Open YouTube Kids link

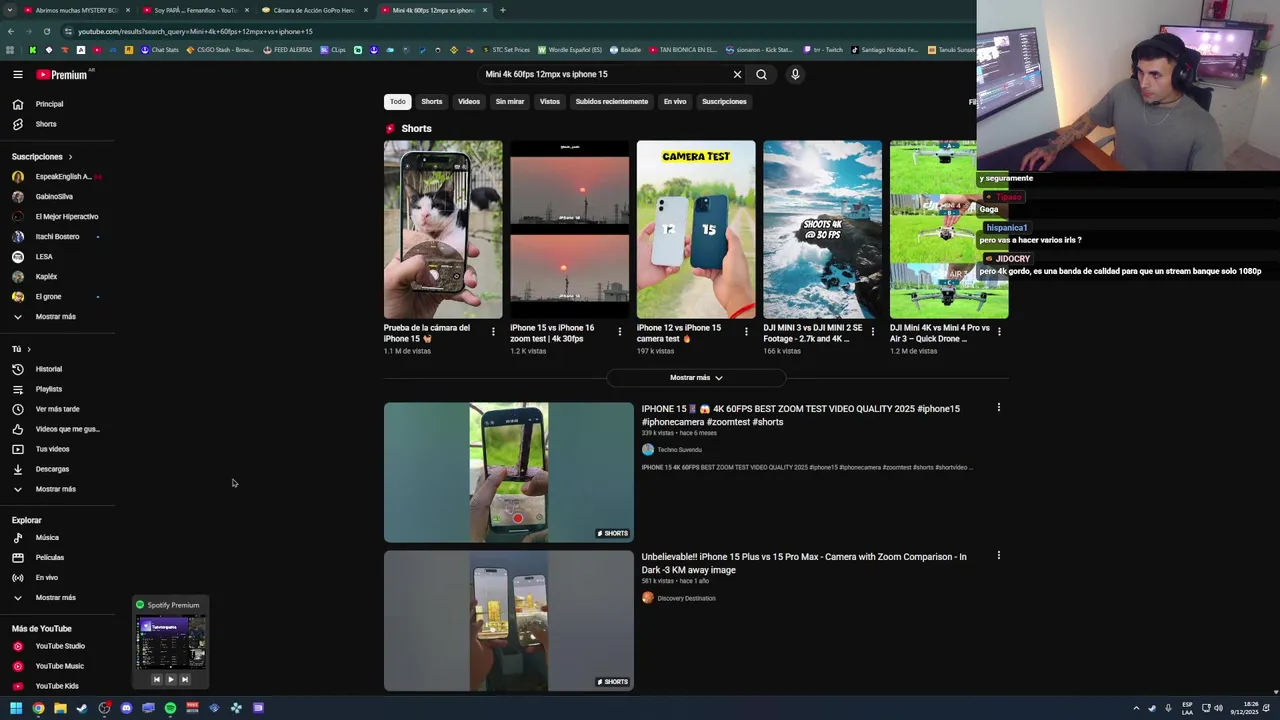57,686
